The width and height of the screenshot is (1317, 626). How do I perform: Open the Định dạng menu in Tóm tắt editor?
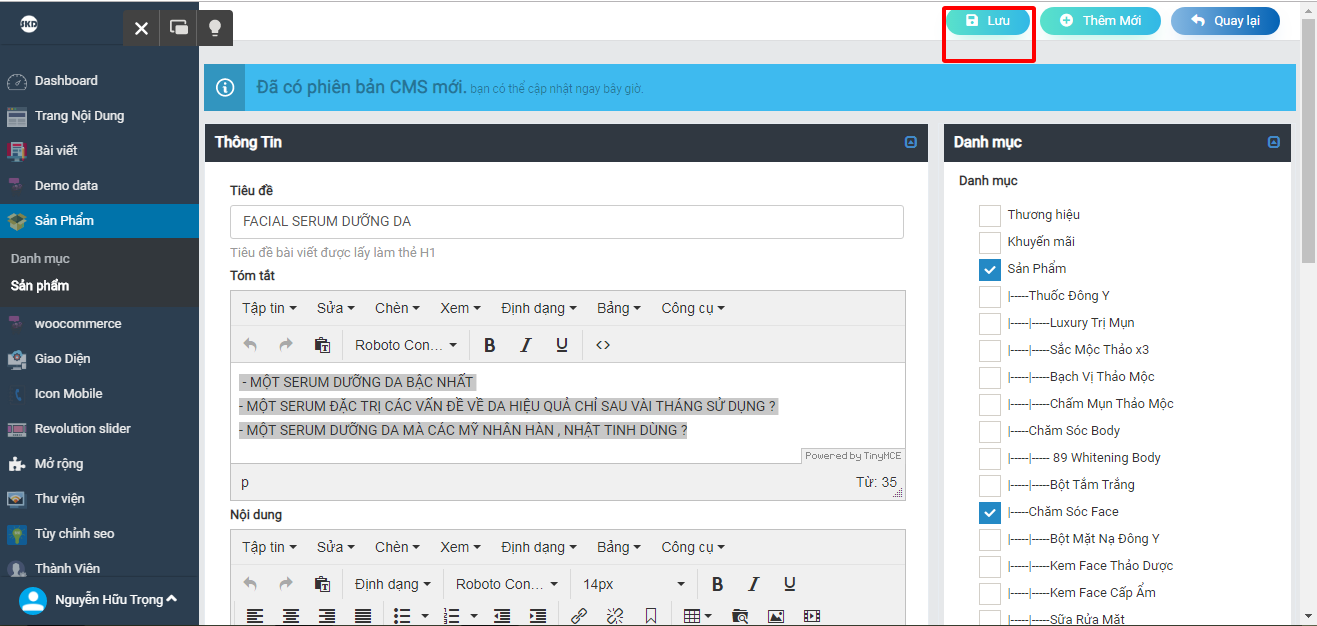pos(539,308)
